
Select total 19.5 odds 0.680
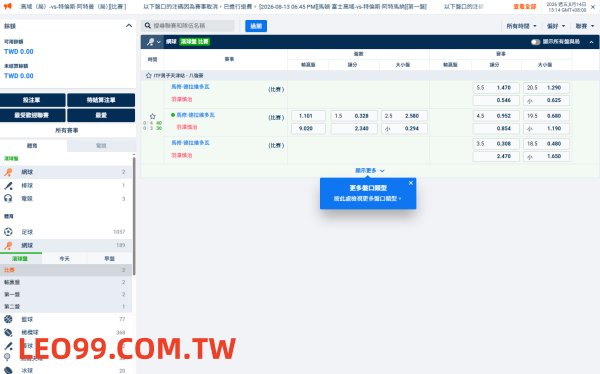click(546, 116)
